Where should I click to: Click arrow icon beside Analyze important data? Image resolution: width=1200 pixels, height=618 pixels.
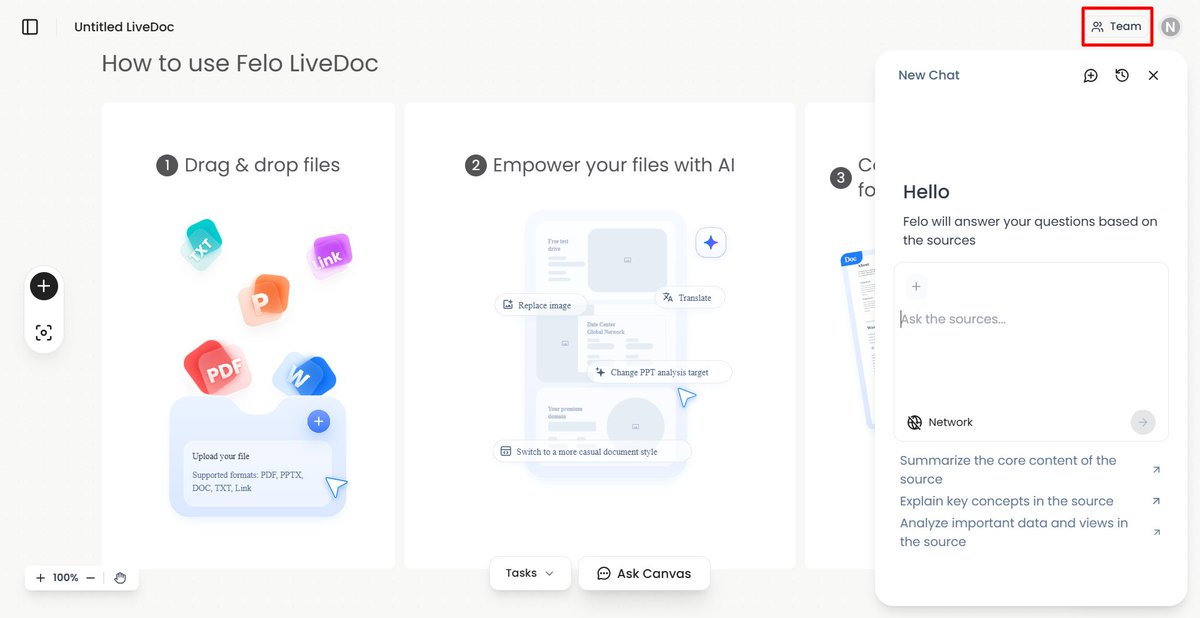coord(1157,532)
